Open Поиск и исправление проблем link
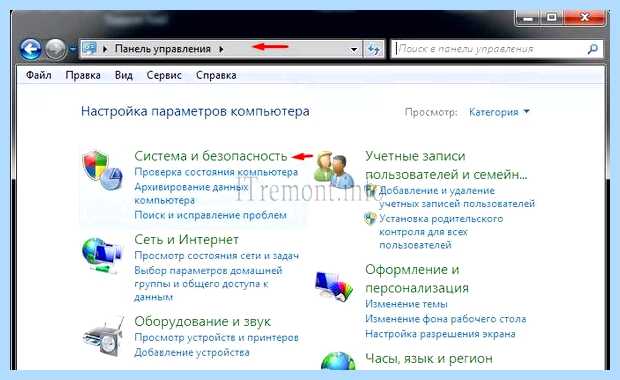Viewport: 620px width, 380px height. point(210,216)
